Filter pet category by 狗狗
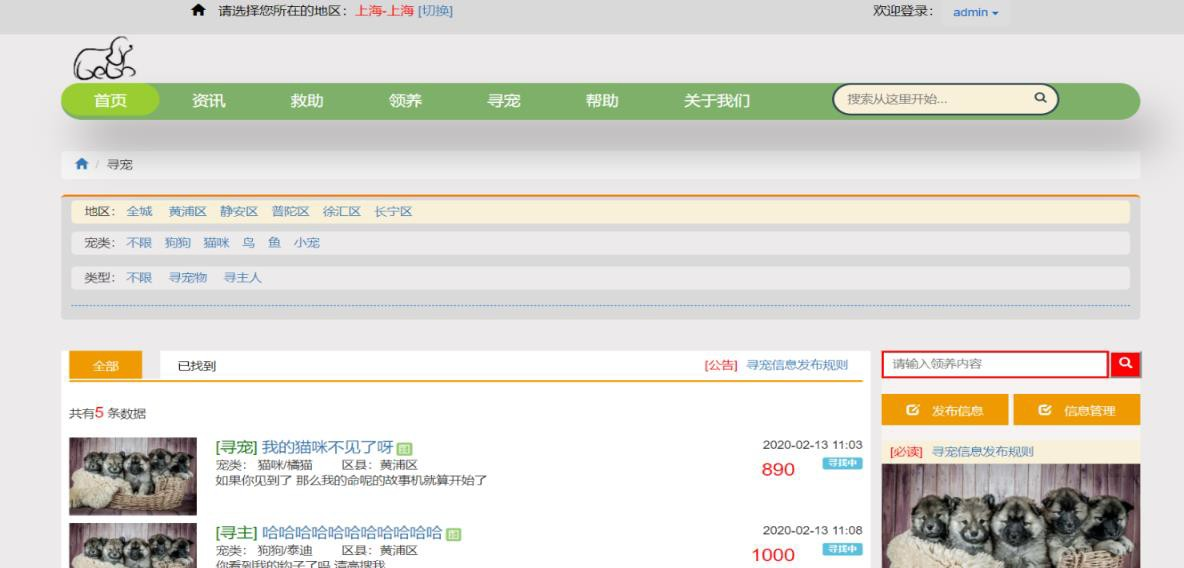Screen dimensions: 1184x568 178,242
